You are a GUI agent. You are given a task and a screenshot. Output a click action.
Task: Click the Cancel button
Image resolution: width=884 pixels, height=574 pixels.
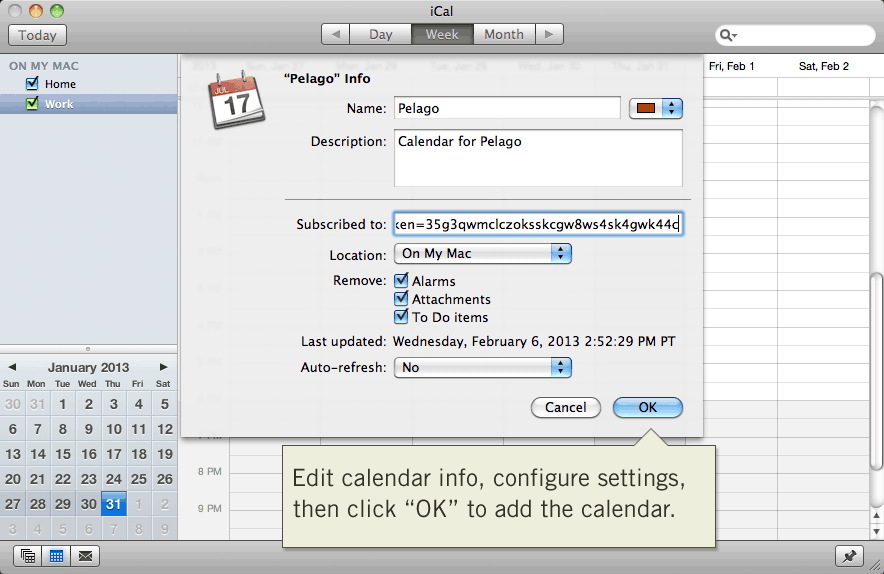[x=565, y=407]
